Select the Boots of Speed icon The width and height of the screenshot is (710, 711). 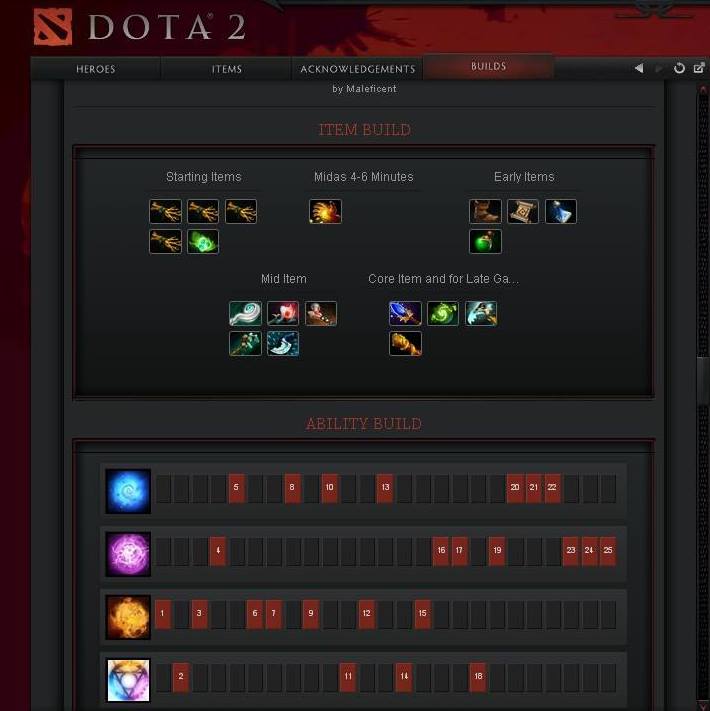coord(485,211)
